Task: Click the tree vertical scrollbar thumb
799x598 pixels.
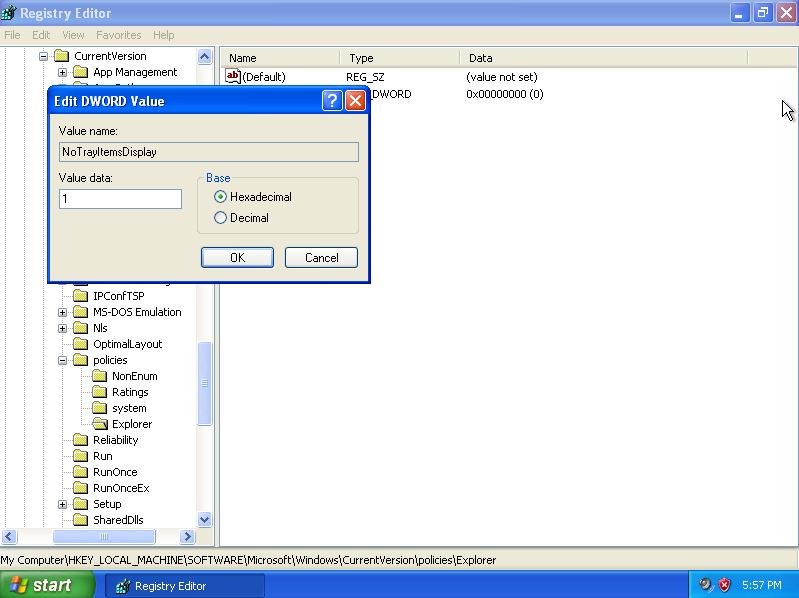Action: (x=204, y=383)
